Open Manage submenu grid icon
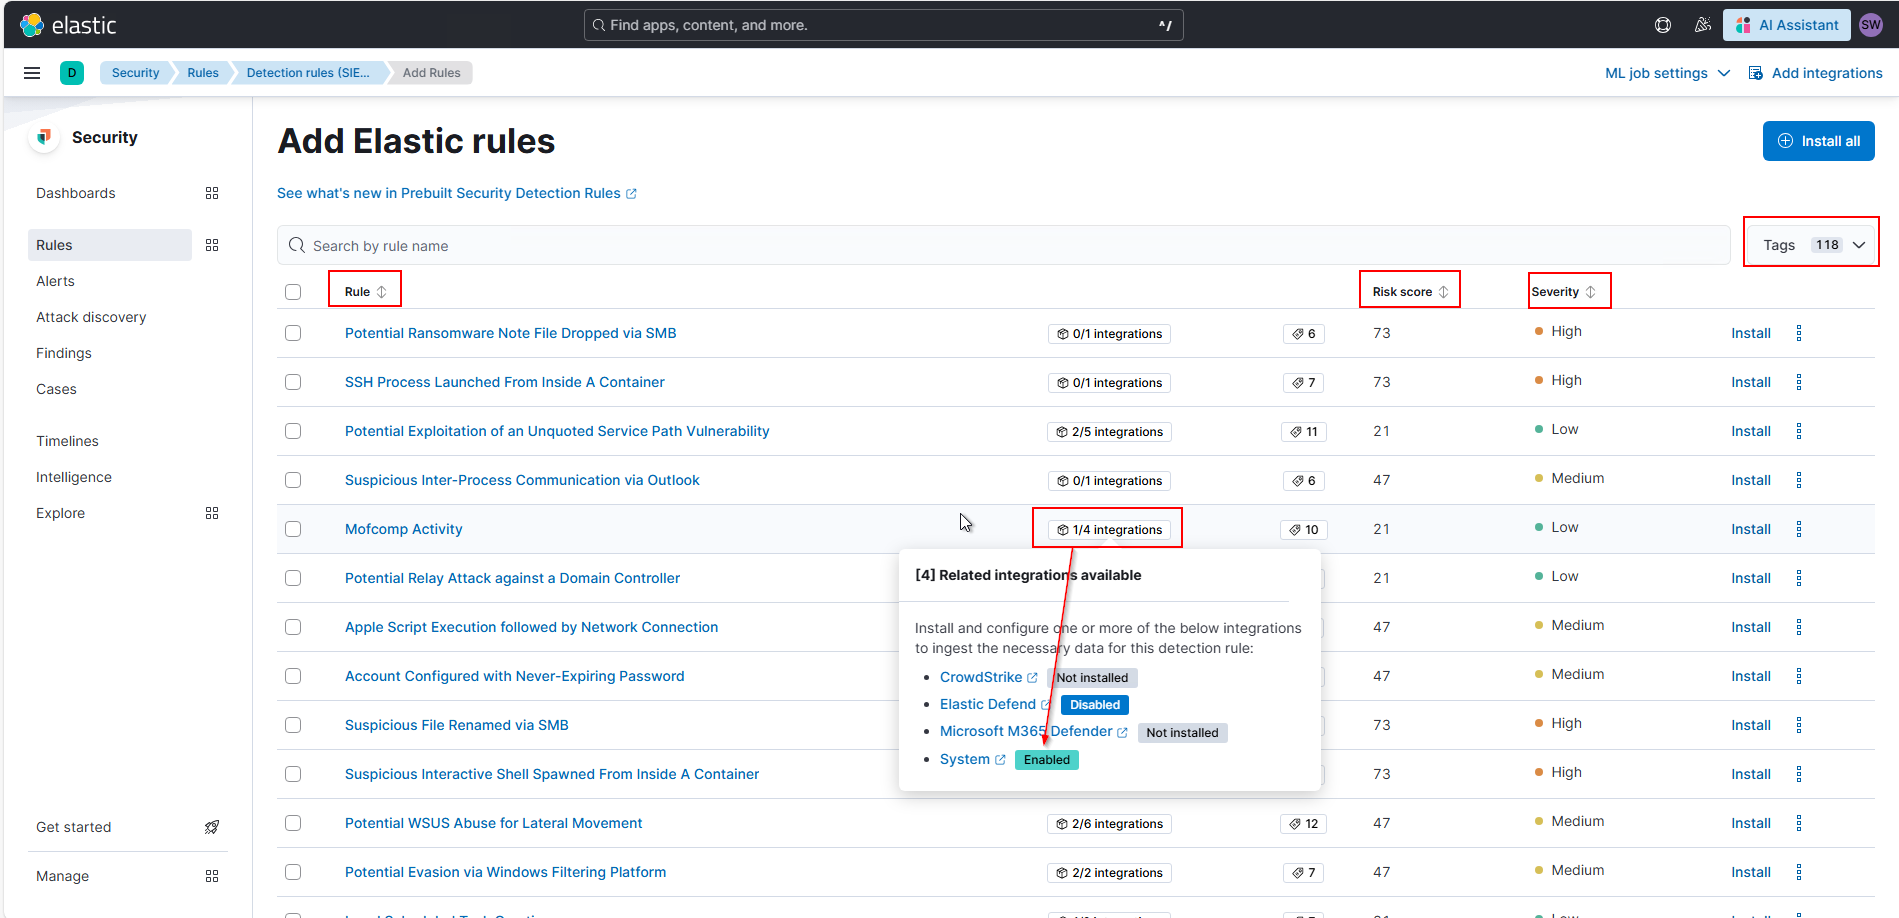1899x918 pixels. coord(212,876)
